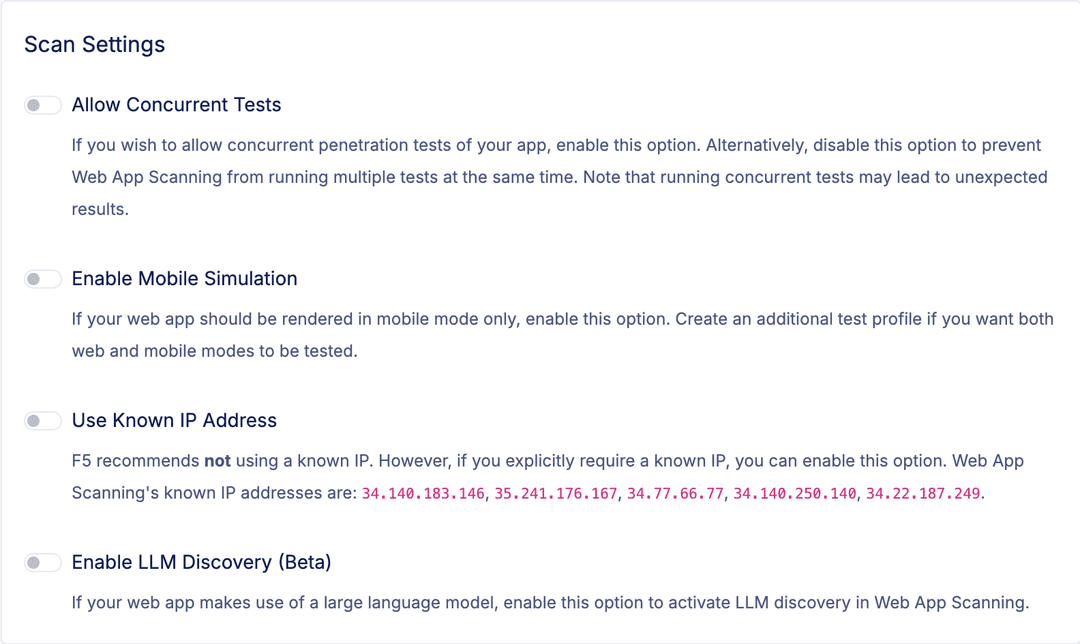Pick the 34.22.187.249 IP address
This screenshot has height=644, width=1080.
923,494
